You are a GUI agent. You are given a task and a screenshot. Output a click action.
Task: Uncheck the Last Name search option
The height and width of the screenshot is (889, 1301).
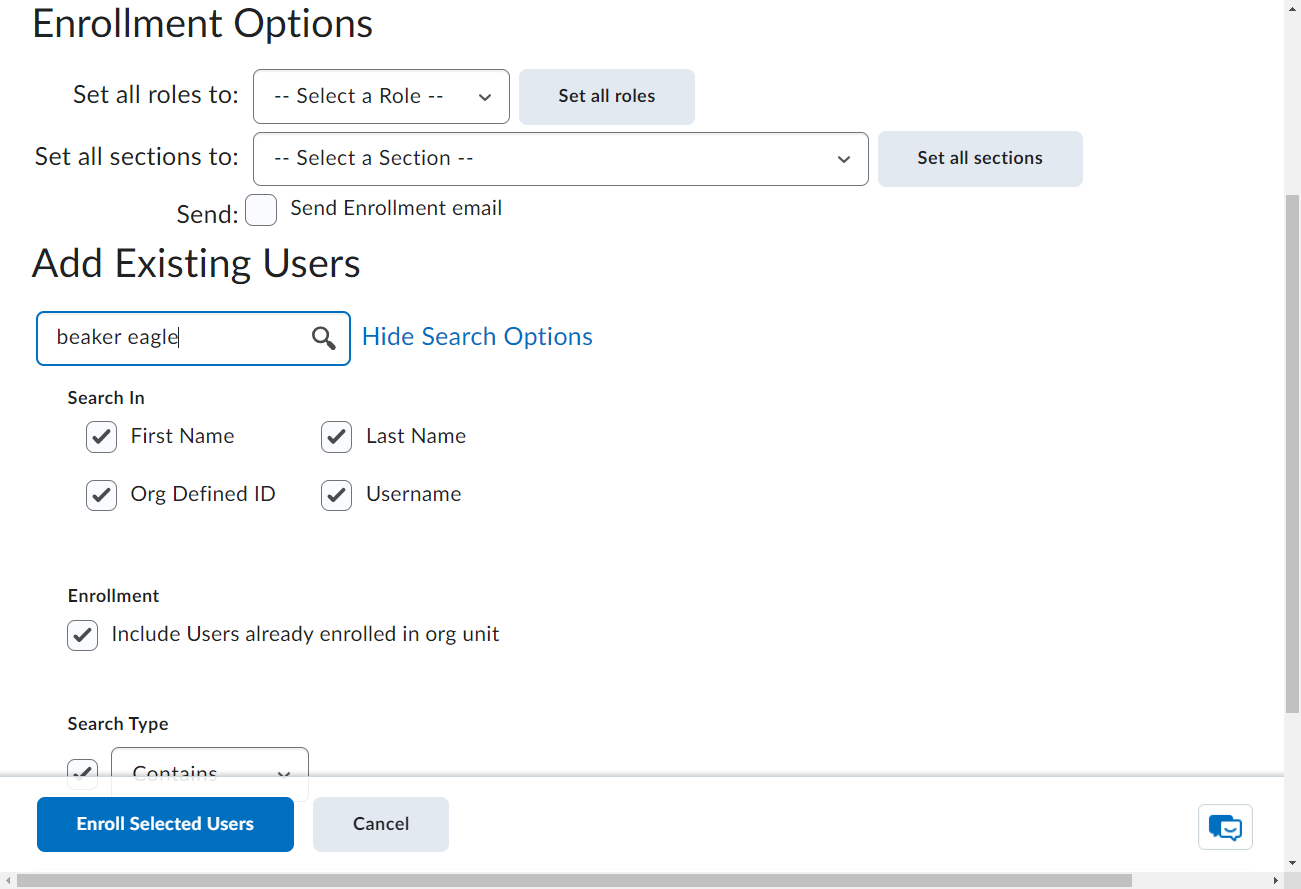coord(337,437)
